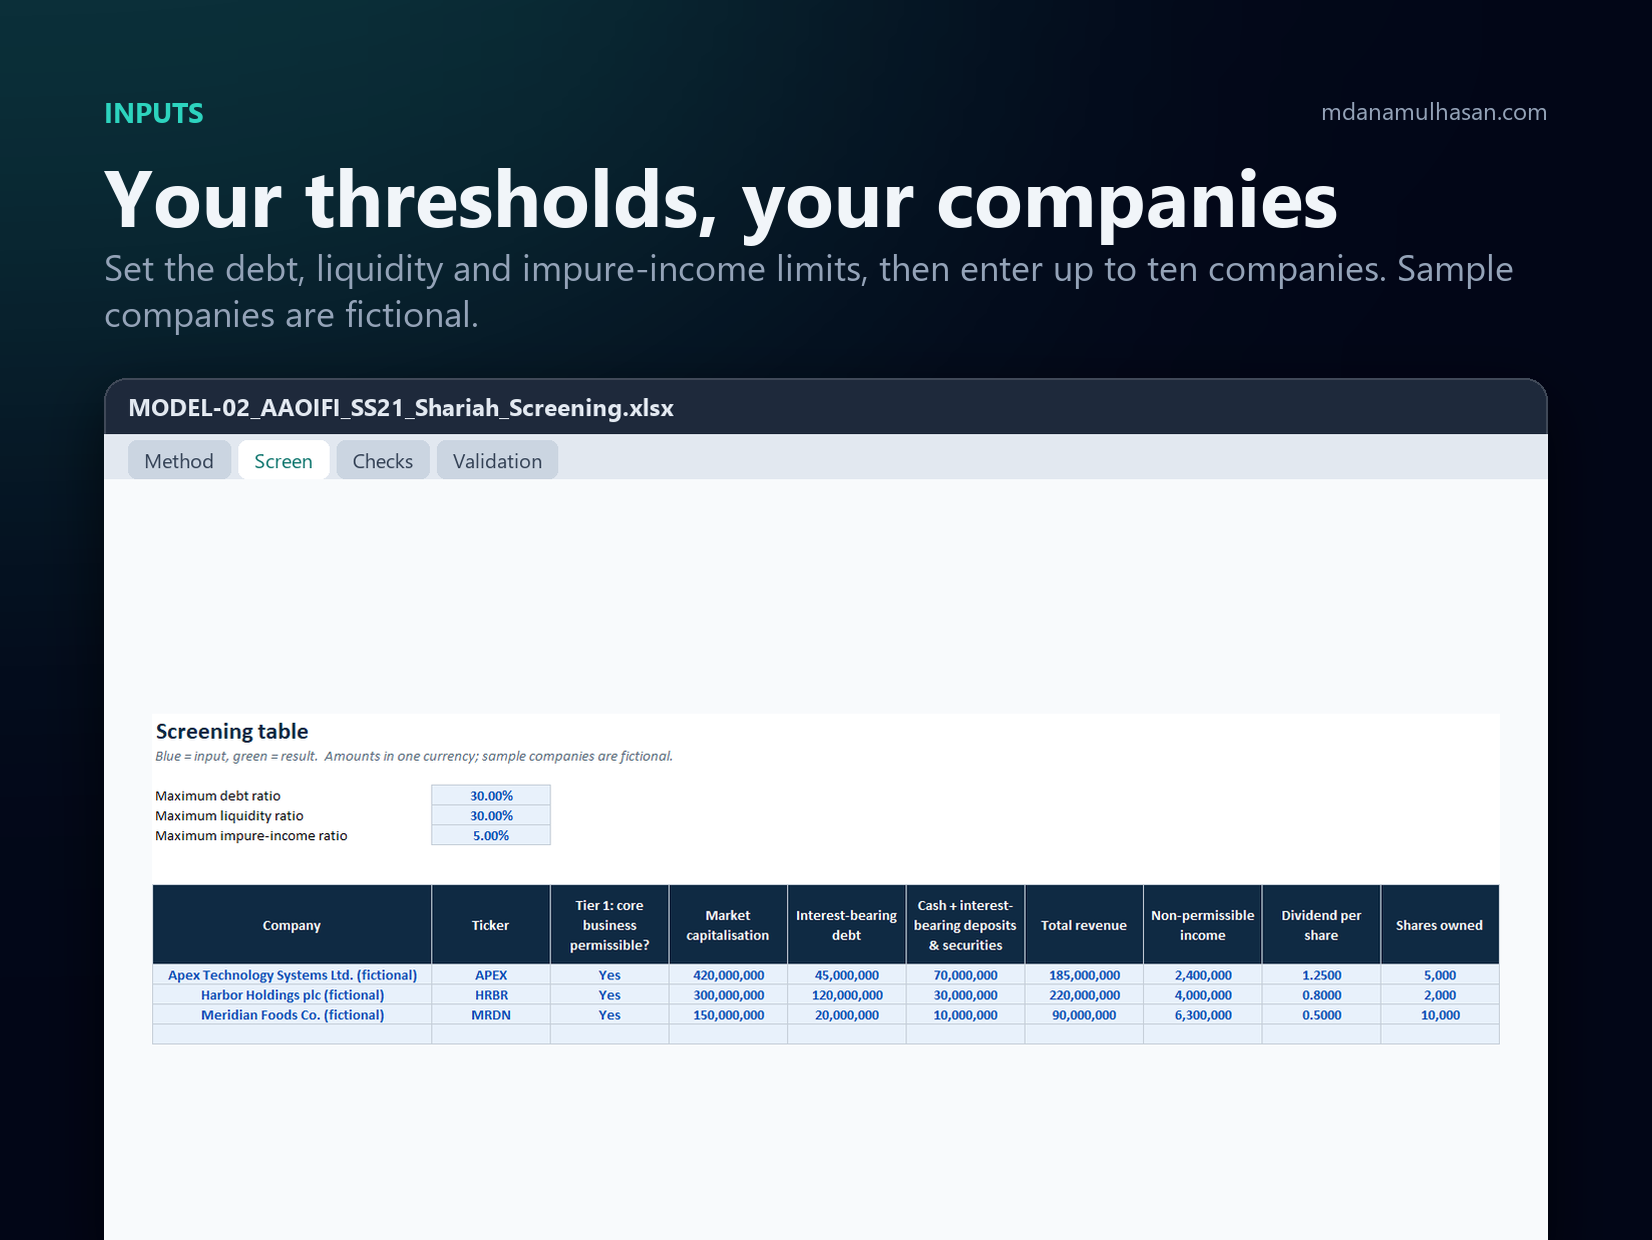This screenshot has width=1652, height=1240.
Task: Go to the Validation tab
Action: (x=497, y=461)
